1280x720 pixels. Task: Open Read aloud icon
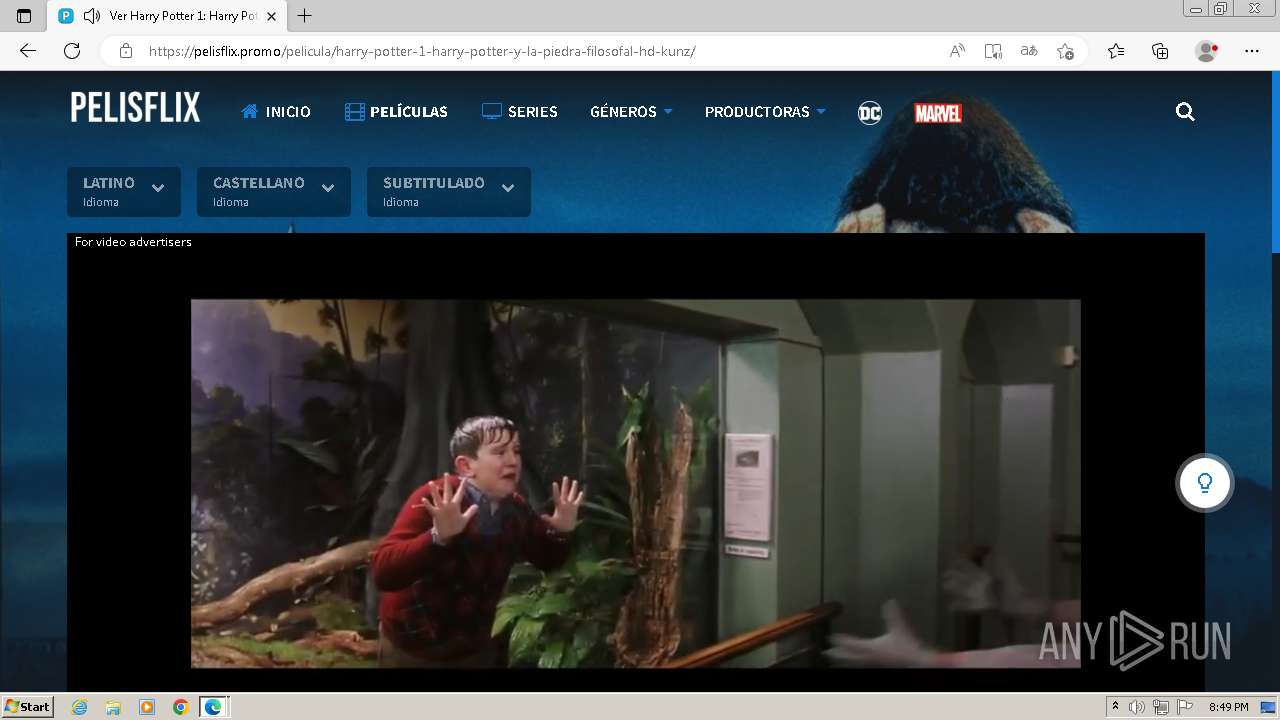957,51
